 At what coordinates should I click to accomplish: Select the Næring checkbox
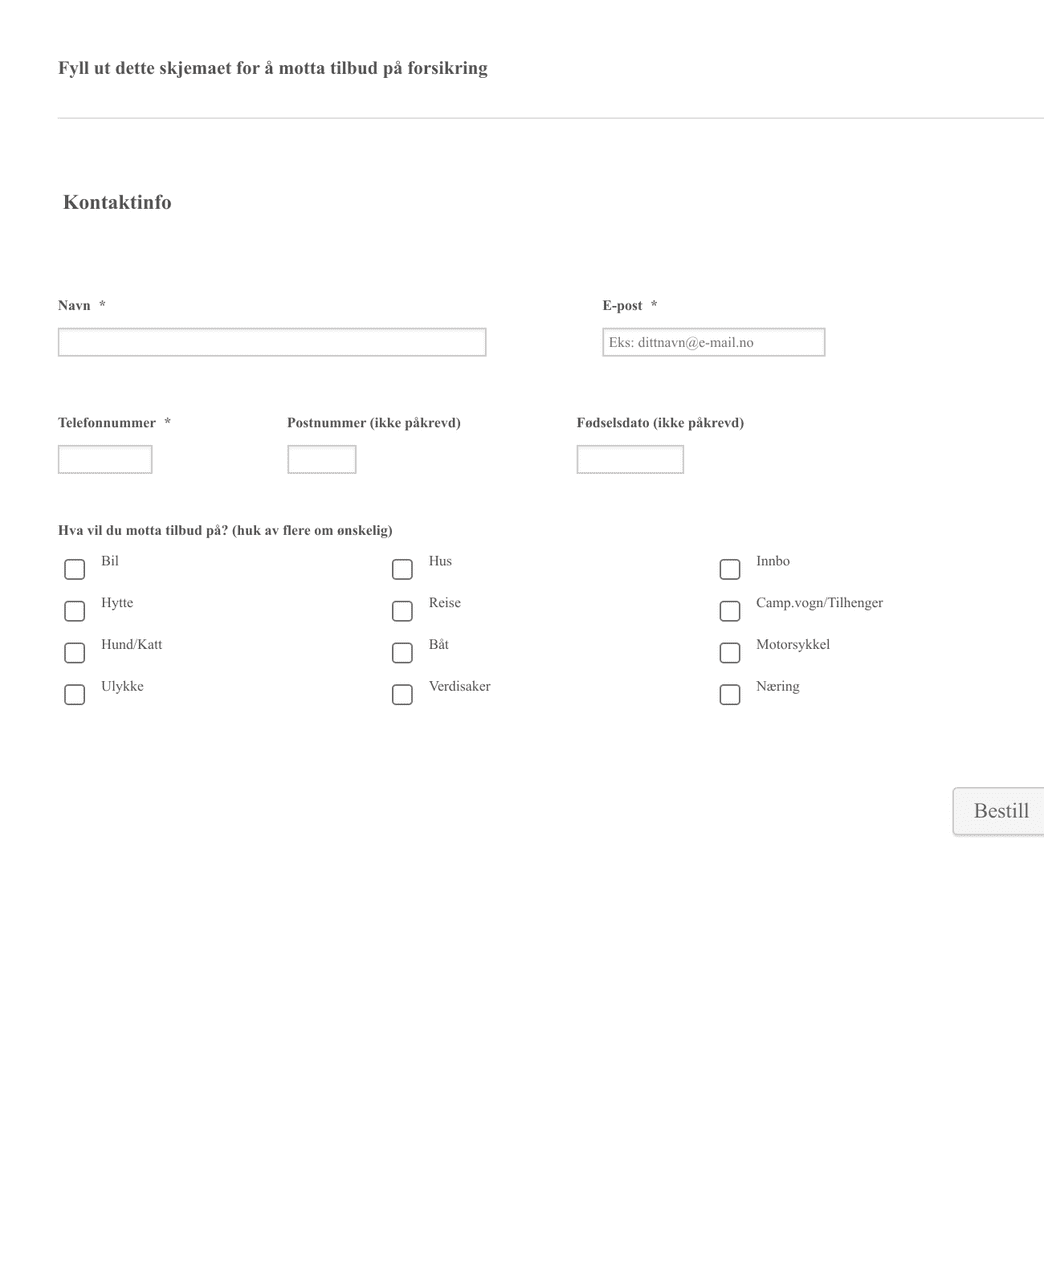point(729,694)
